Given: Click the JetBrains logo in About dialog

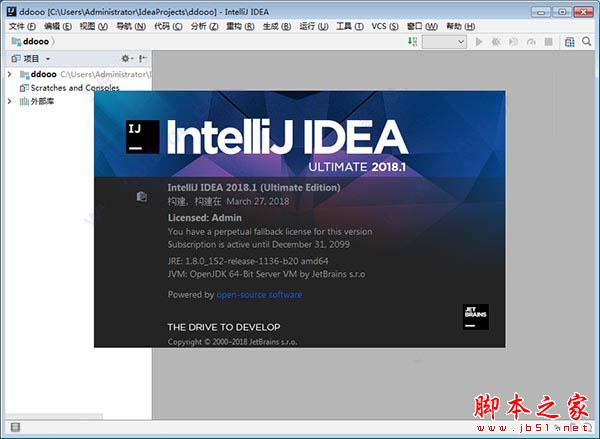Looking at the screenshot, I should coord(476,317).
